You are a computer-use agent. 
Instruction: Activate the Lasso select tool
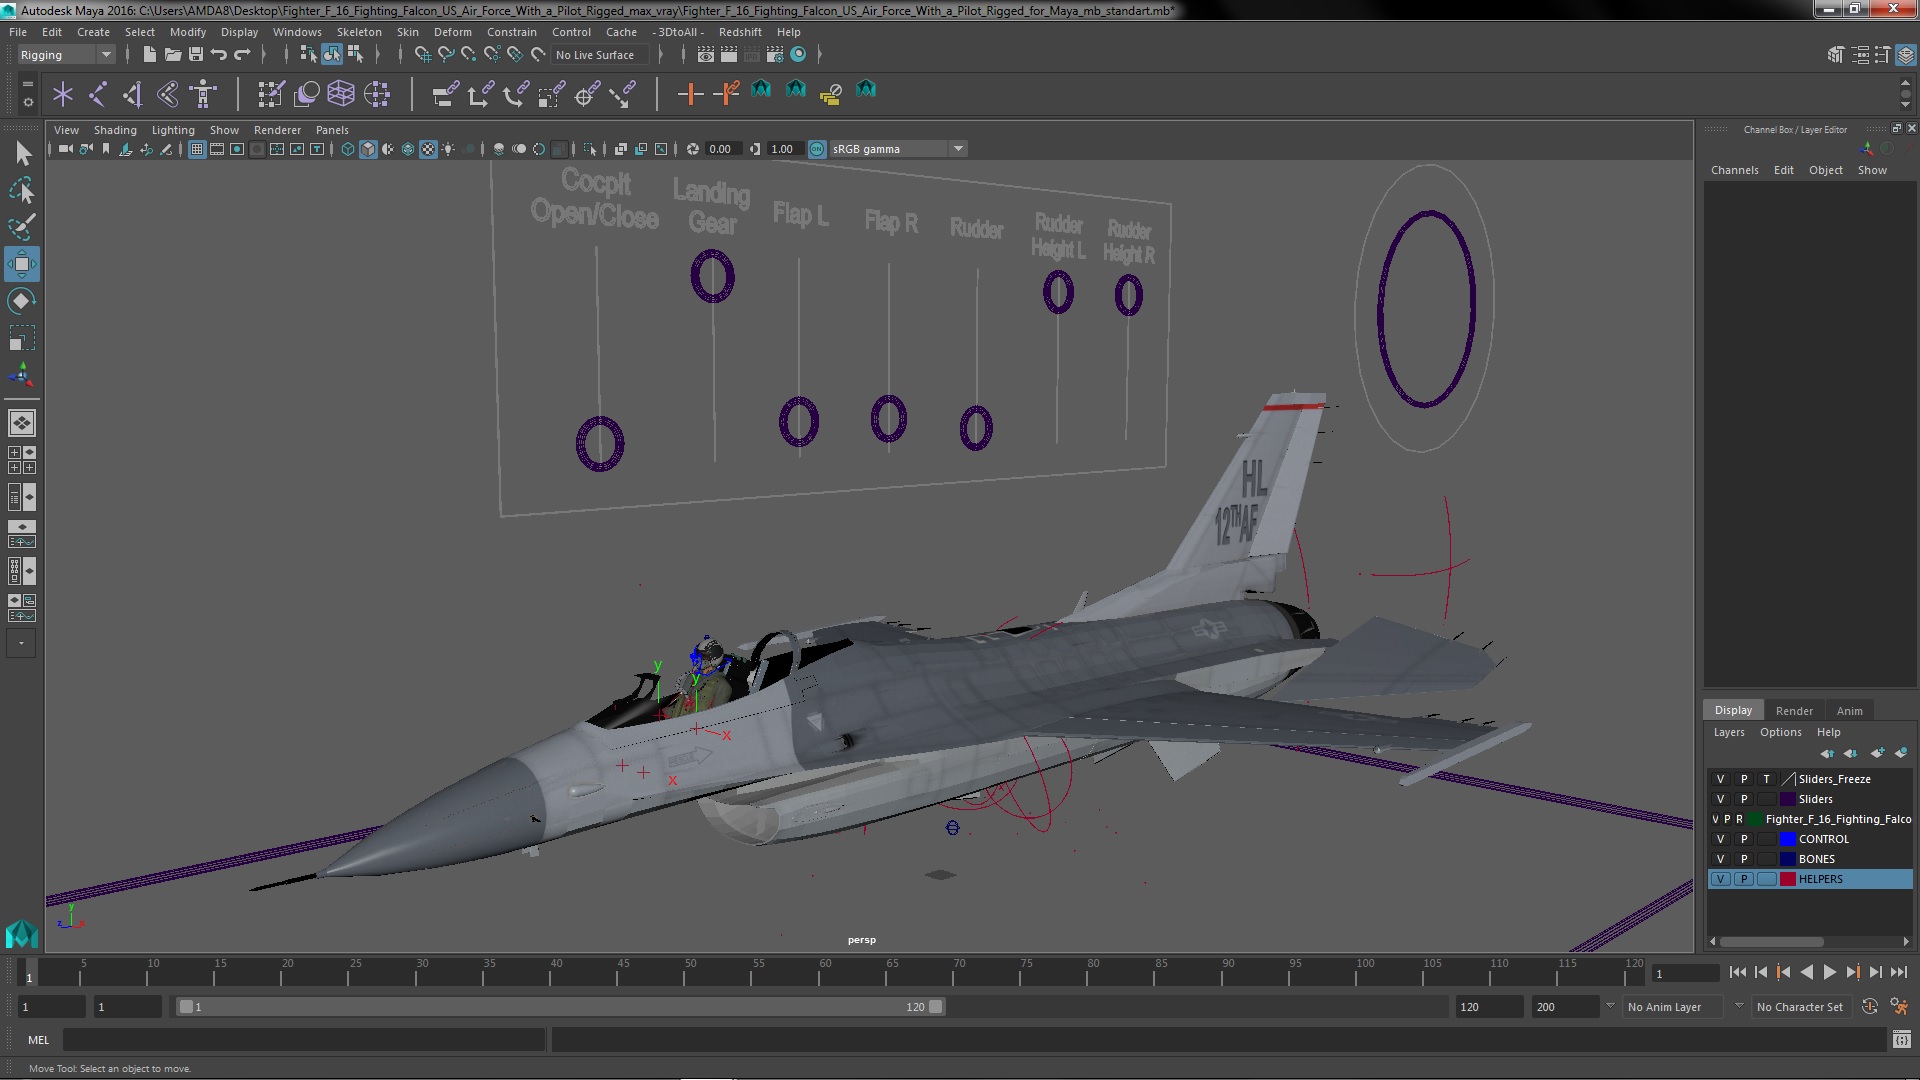(22, 190)
